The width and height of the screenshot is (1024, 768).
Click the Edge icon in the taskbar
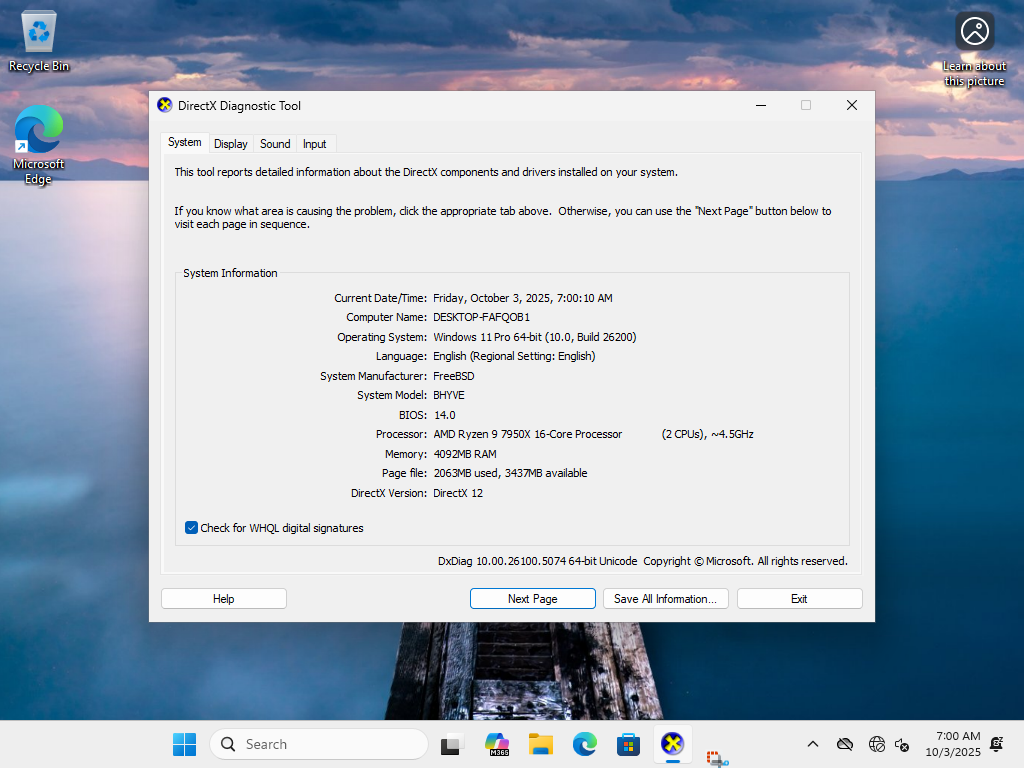[584, 744]
